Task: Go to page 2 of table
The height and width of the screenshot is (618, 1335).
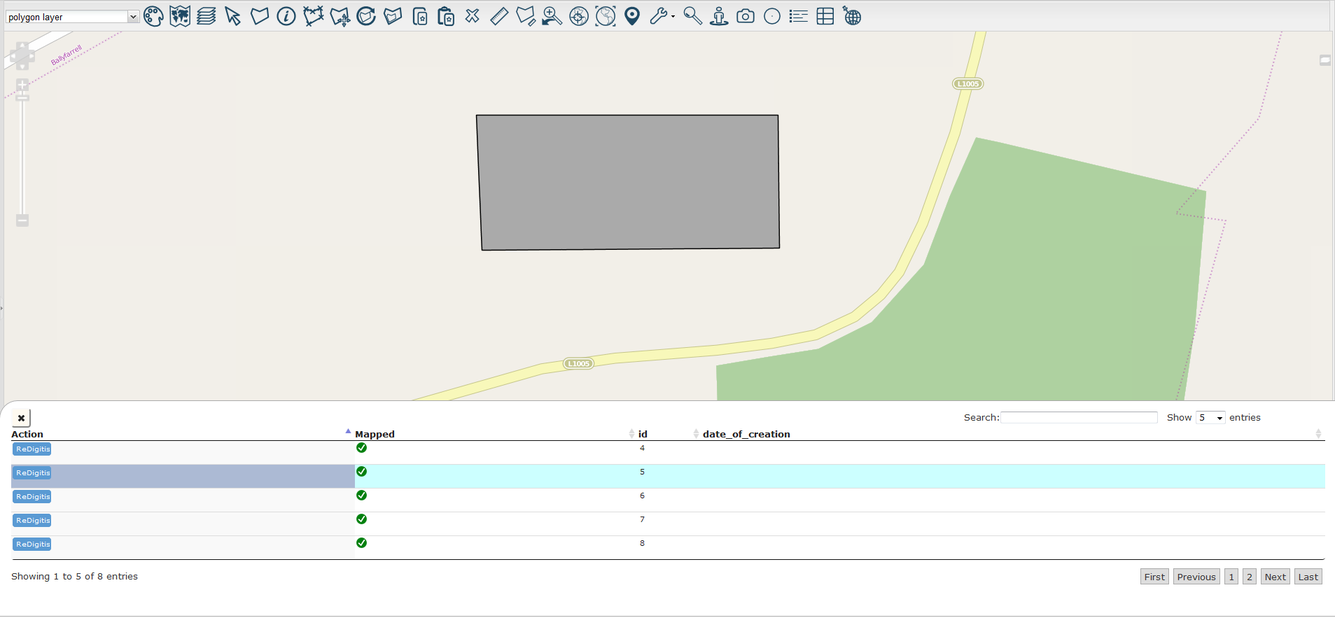Action: coord(1249,577)
